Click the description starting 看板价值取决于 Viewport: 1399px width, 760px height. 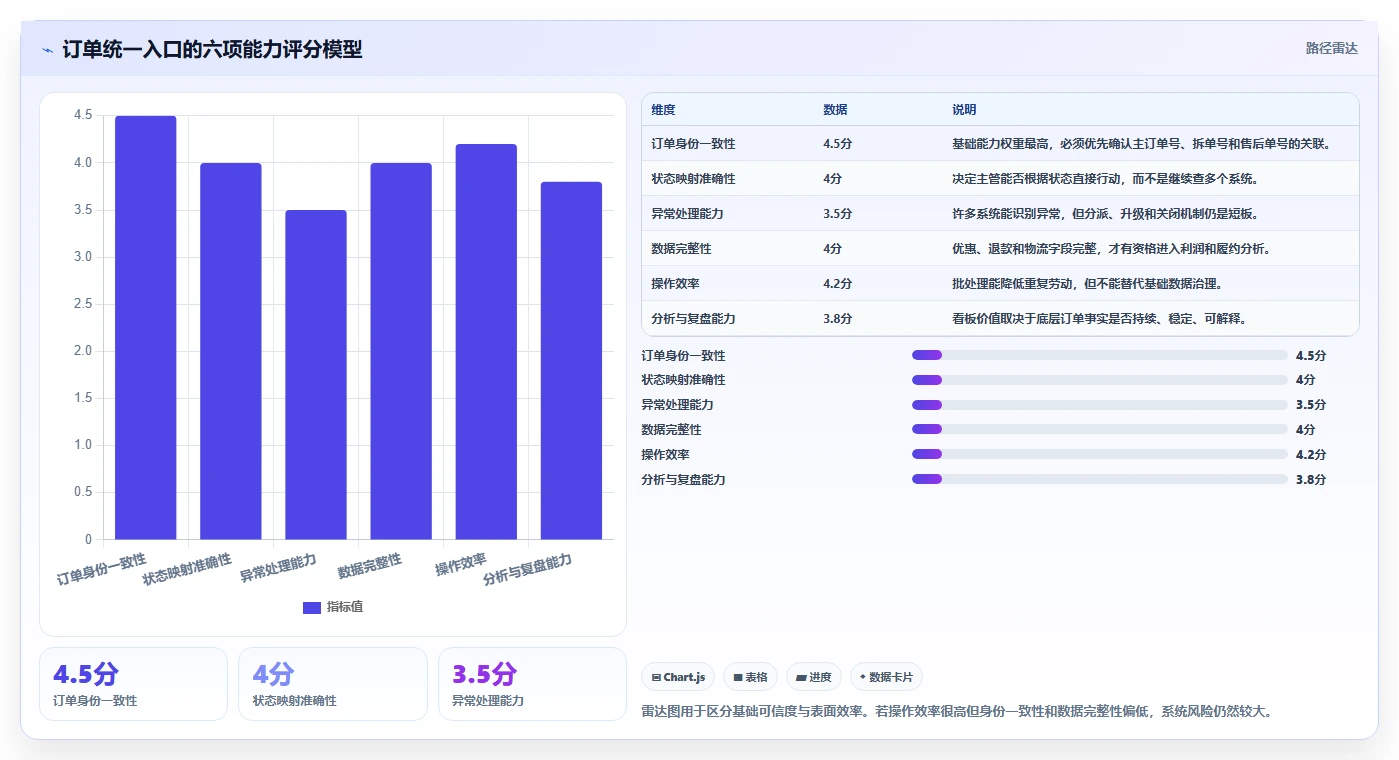pyautogui.click(x=1099, y=319)
